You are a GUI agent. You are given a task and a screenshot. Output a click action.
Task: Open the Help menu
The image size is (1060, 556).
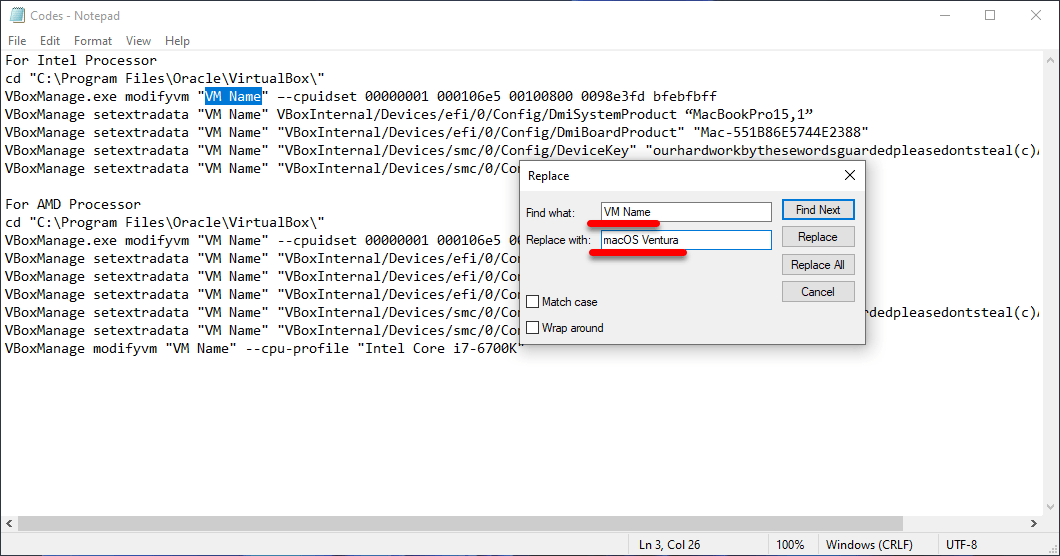click(x=177, y=41)
